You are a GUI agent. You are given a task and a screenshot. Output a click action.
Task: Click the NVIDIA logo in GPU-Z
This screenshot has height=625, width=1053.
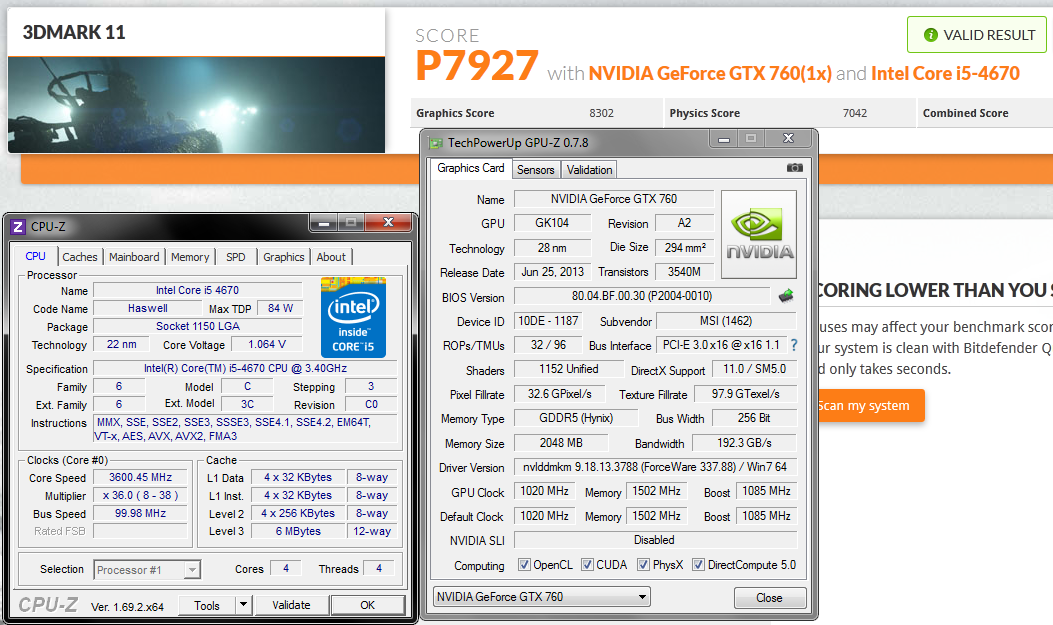[x=759, y=234]
